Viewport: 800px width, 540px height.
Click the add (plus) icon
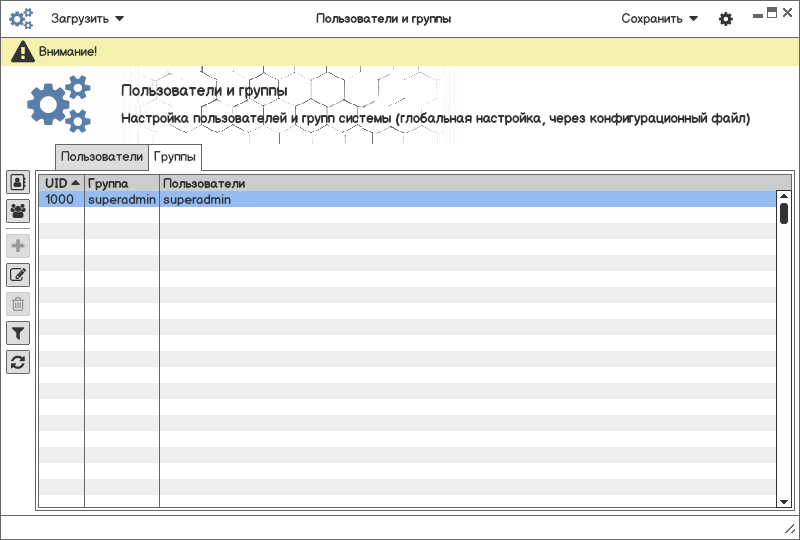(18, 245)
